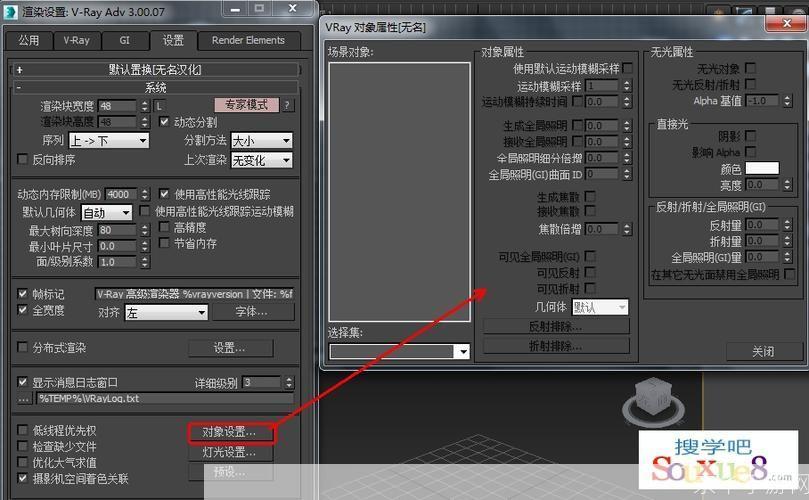Open the 几何体 dropdown
Viewport: 809px width, 500px height.
(600, 308)
